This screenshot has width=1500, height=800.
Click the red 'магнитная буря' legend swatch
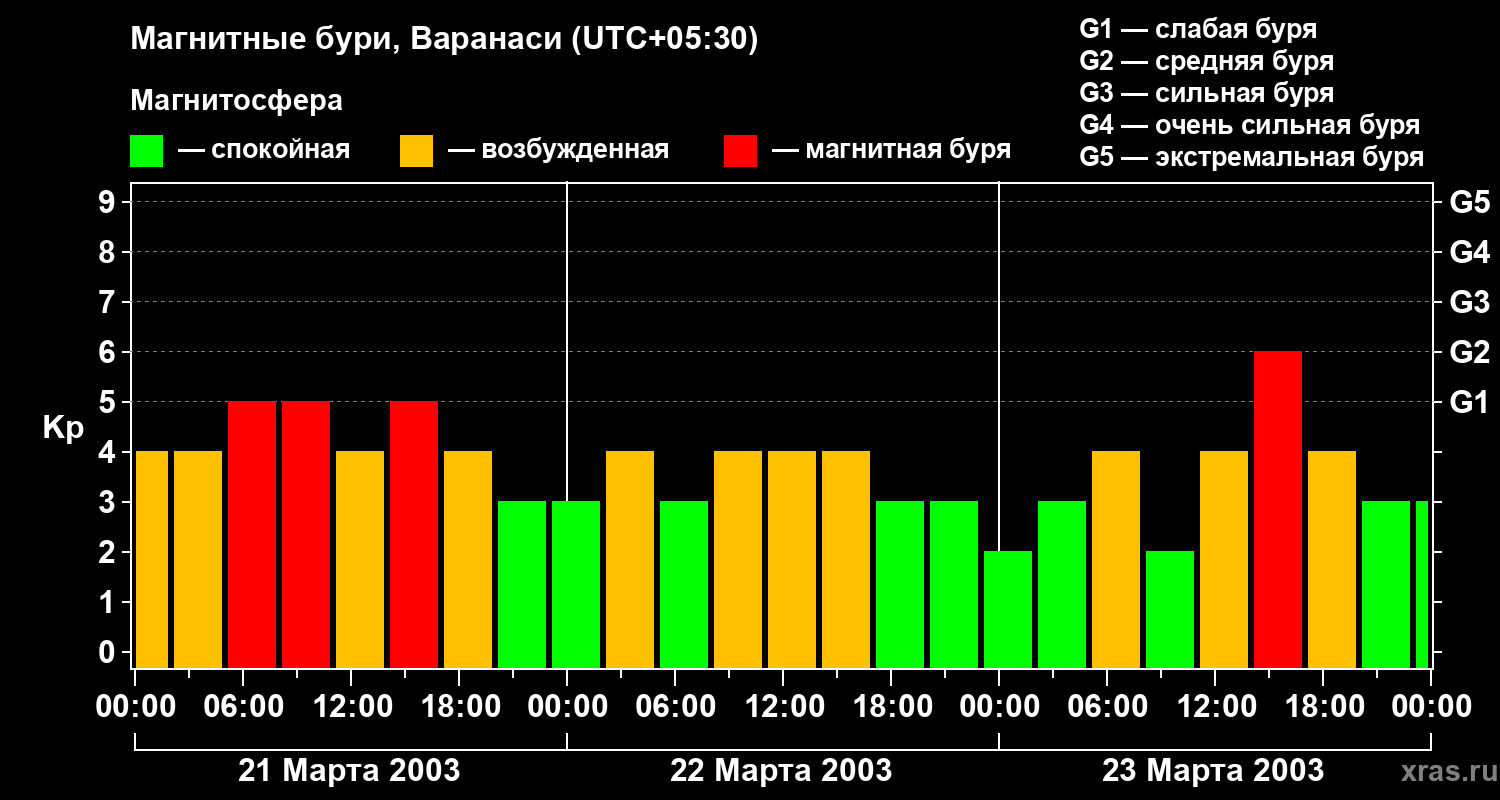tap(740, 151)
